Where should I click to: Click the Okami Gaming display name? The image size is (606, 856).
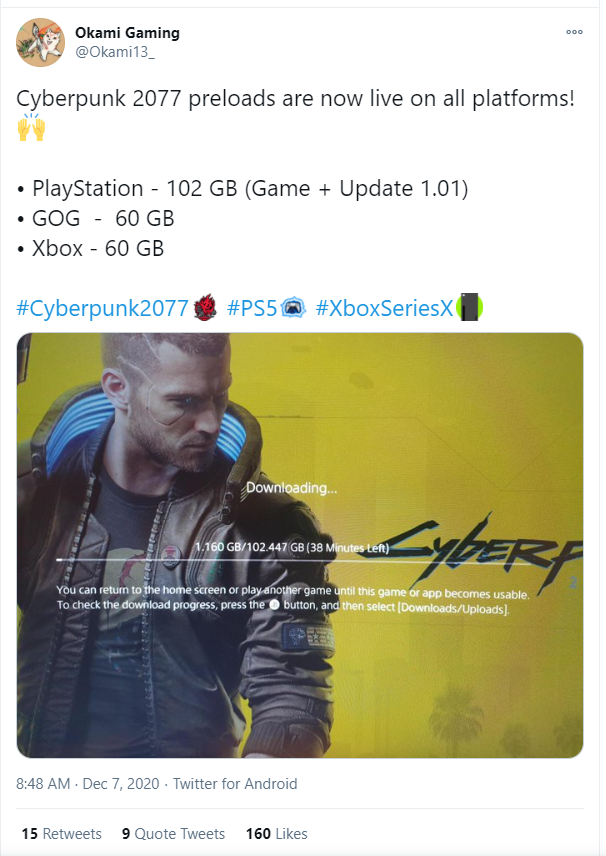point(127,33)
